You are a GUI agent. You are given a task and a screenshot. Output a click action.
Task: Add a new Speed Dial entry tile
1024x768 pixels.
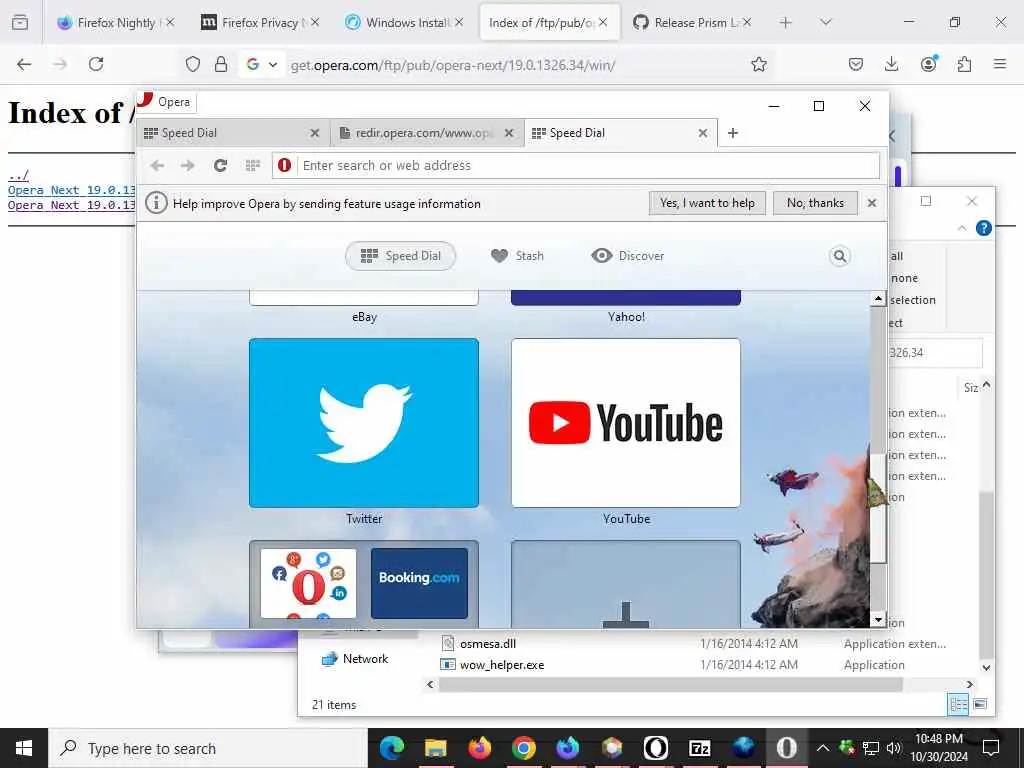click(626, 584)
